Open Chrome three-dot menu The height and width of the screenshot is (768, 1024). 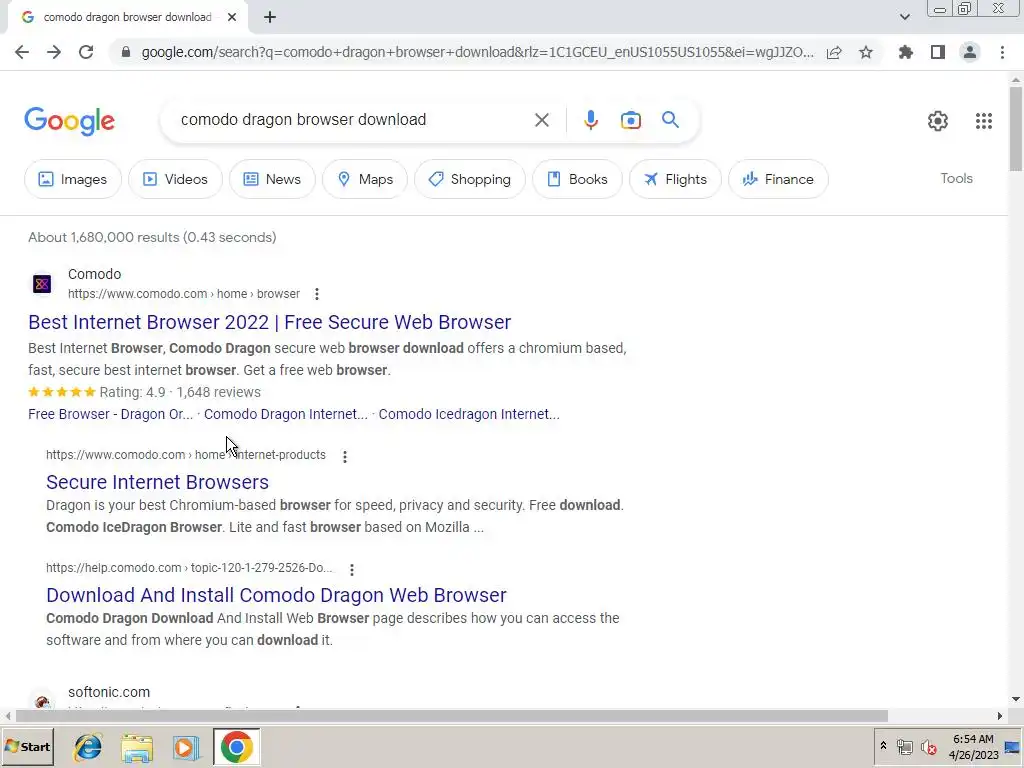1002,52
